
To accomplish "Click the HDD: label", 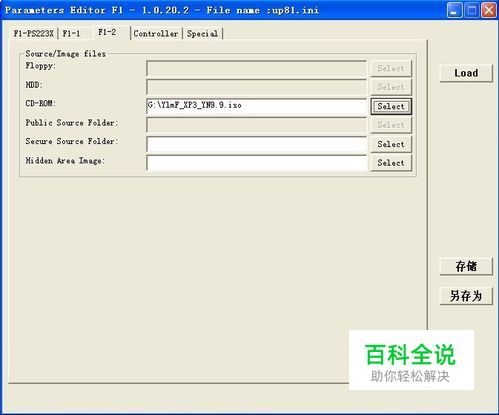I will click(34, 85).
